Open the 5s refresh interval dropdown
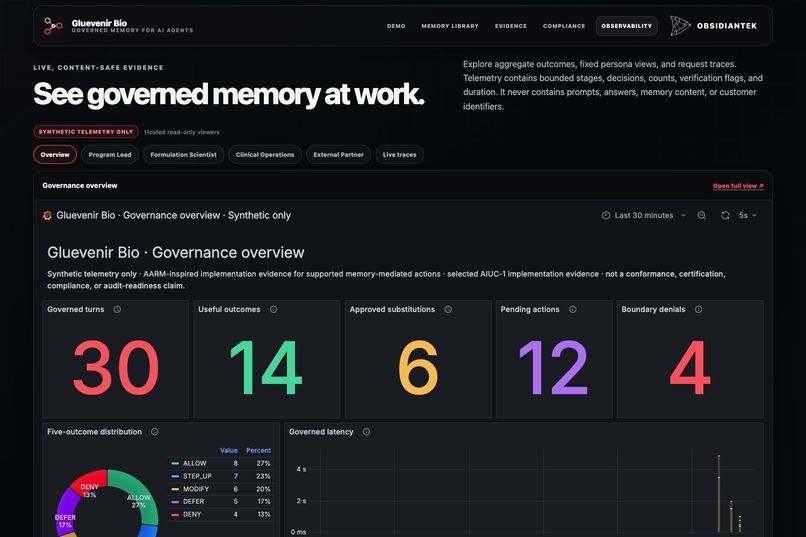The height and width of the screenshot is (537, 806). pyautogui.click(x=747, y=215)
